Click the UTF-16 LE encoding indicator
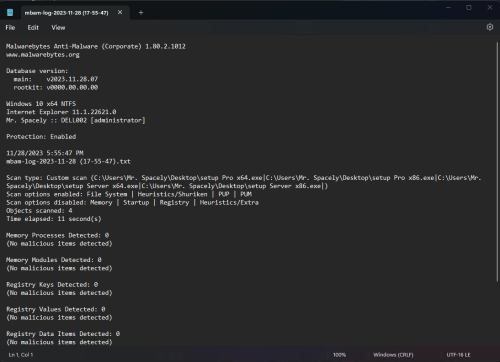The height and width of the screenshot is (362, 500). coord(458,355)
